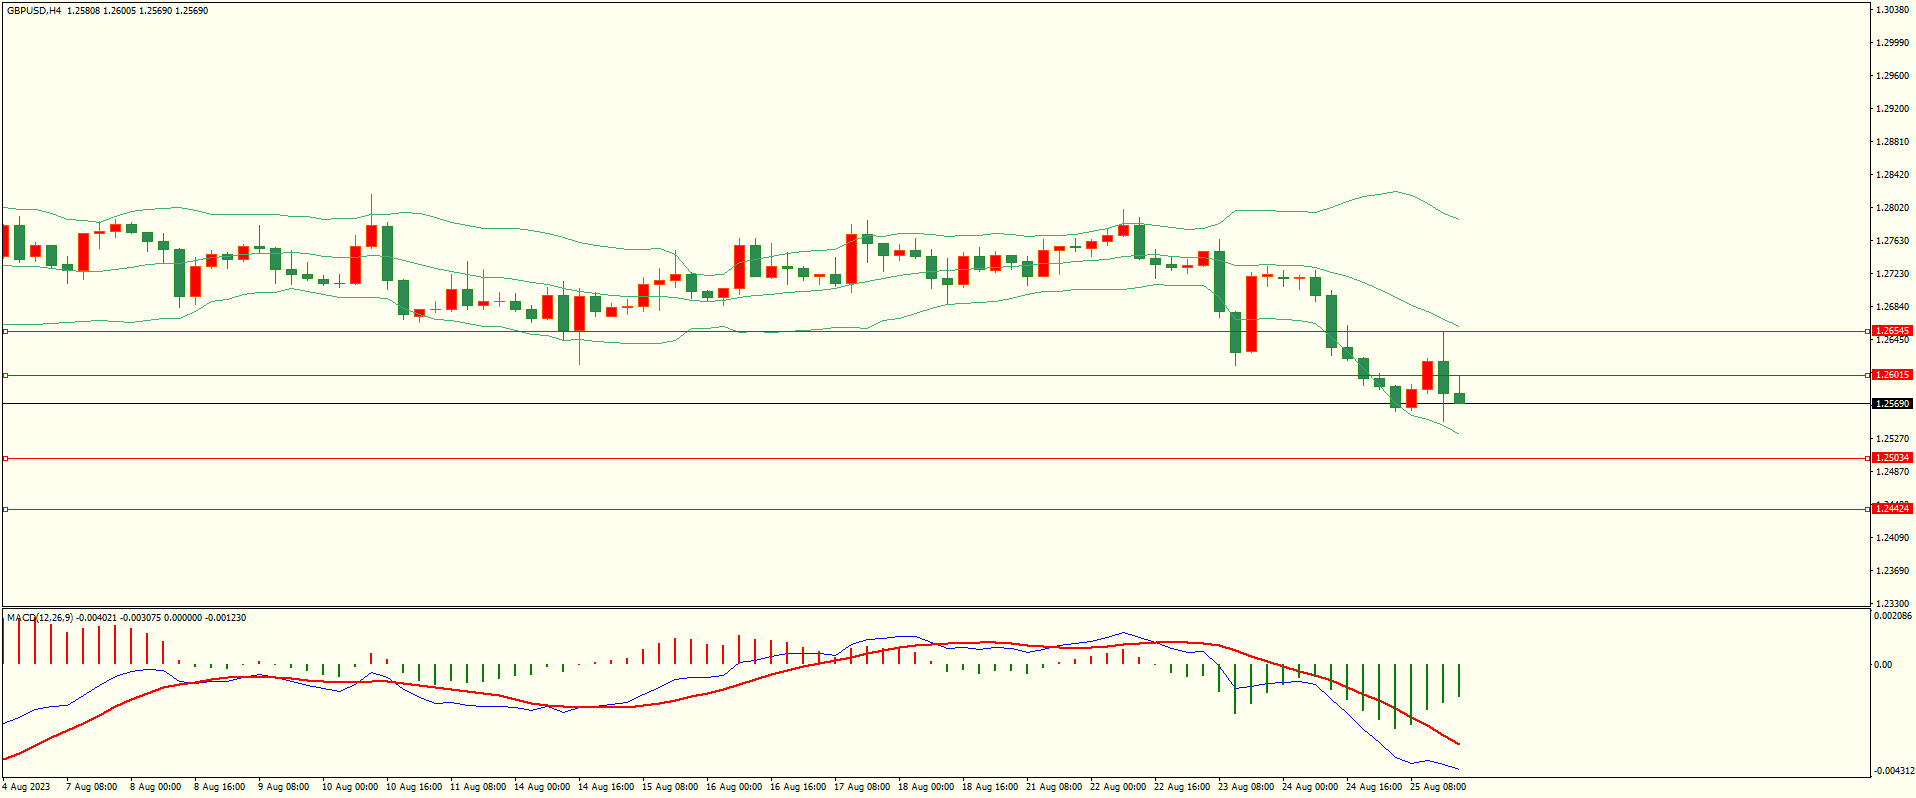Click the 14 Aug 00:00 time label
The image size is (1916, 798).
[541, 787]
